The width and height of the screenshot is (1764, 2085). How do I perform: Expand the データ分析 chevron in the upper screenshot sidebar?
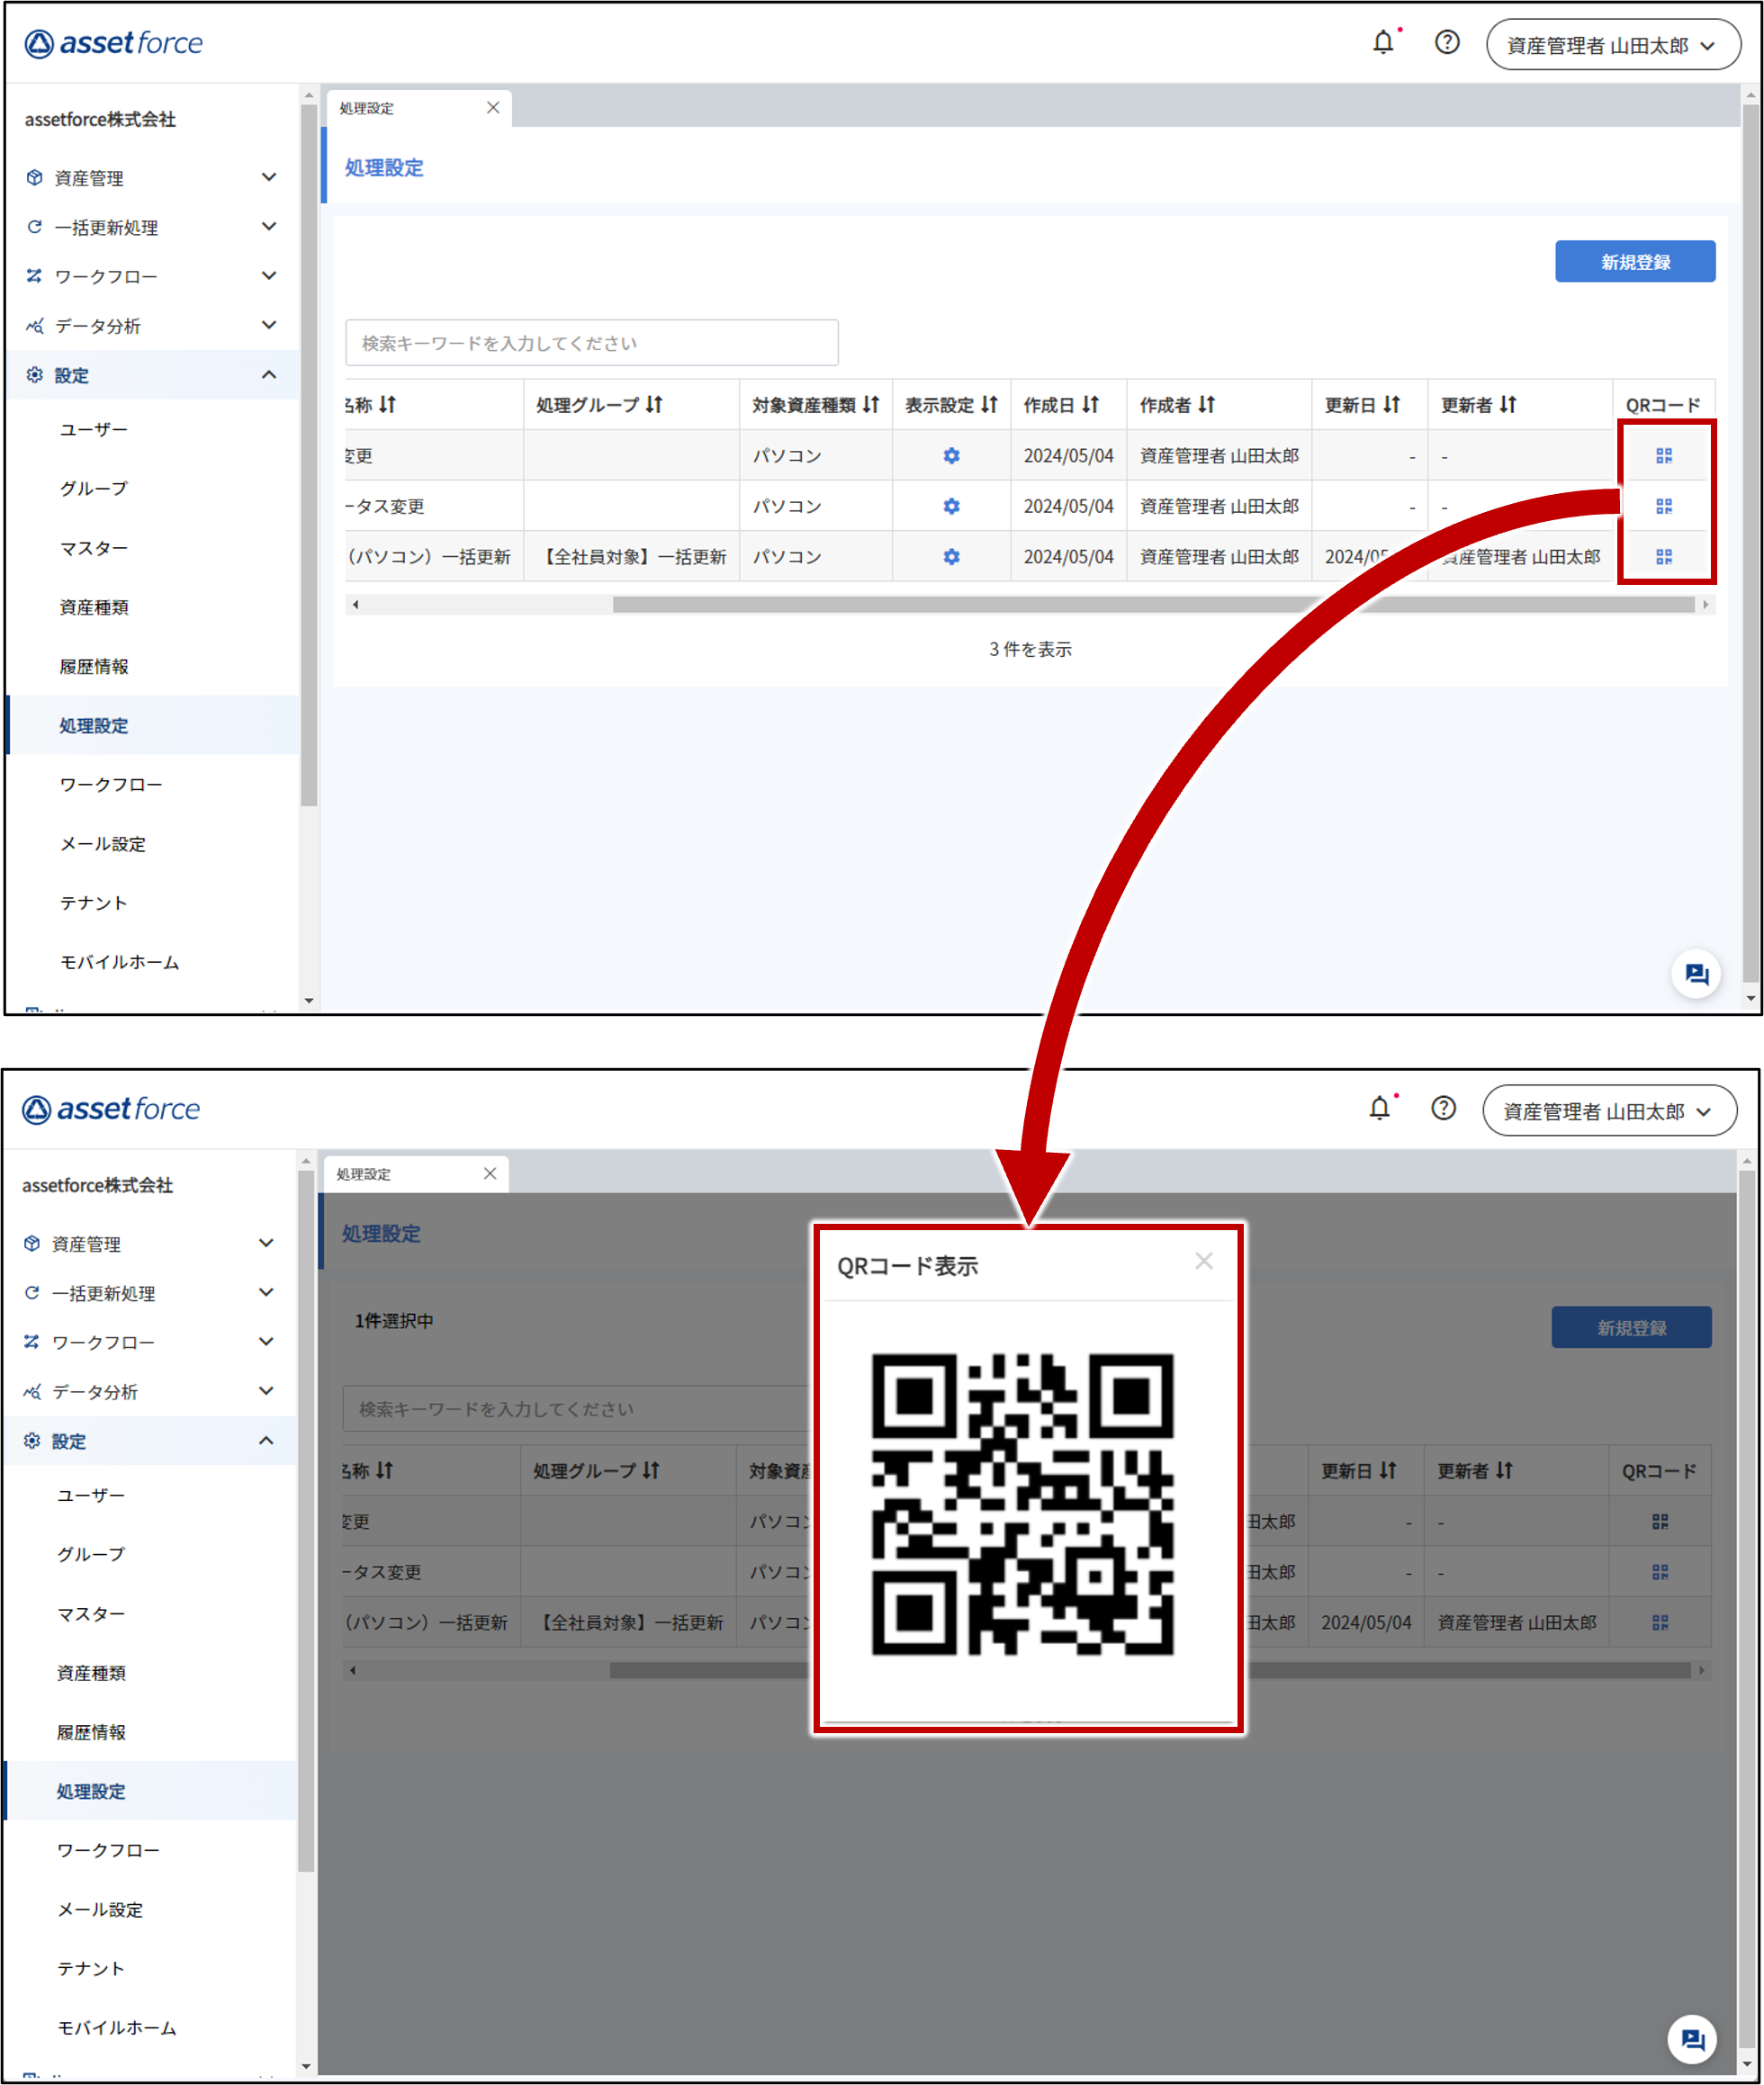[269, 325]
